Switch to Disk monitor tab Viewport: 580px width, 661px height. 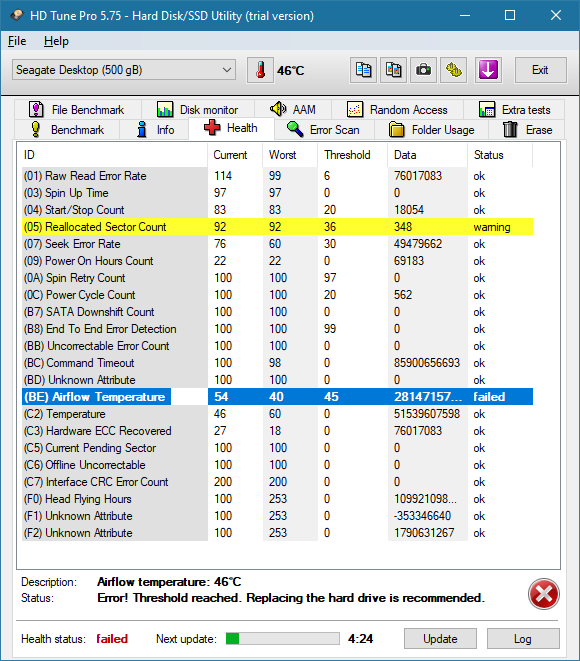[x=198, y=110]
